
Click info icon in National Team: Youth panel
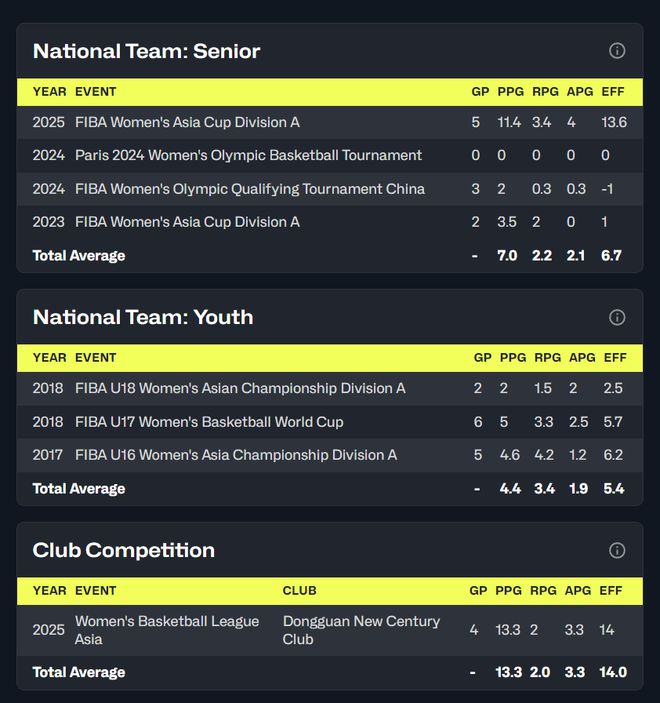point(617,317)
